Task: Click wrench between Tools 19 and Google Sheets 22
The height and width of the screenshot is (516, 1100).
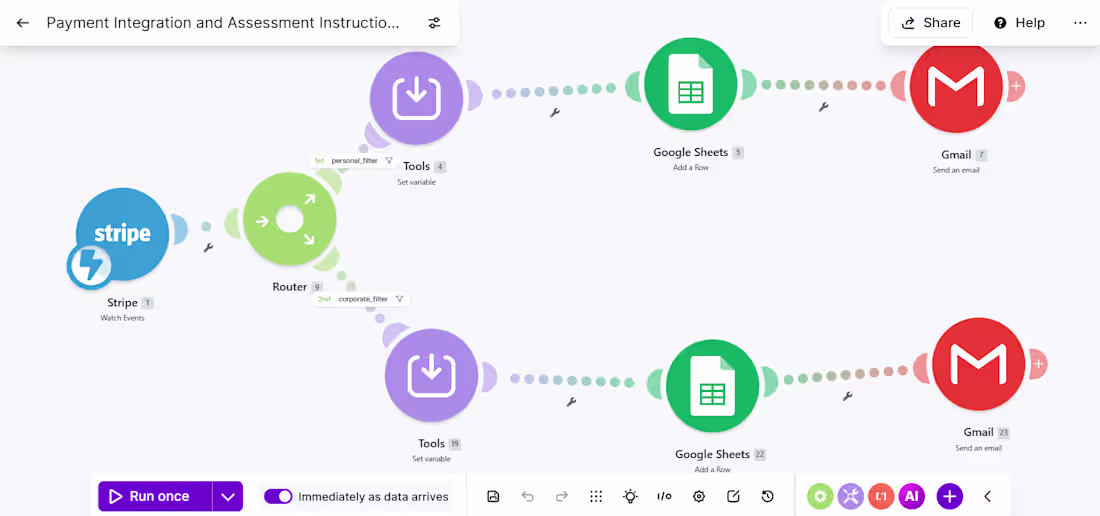Action: point(571,402)
